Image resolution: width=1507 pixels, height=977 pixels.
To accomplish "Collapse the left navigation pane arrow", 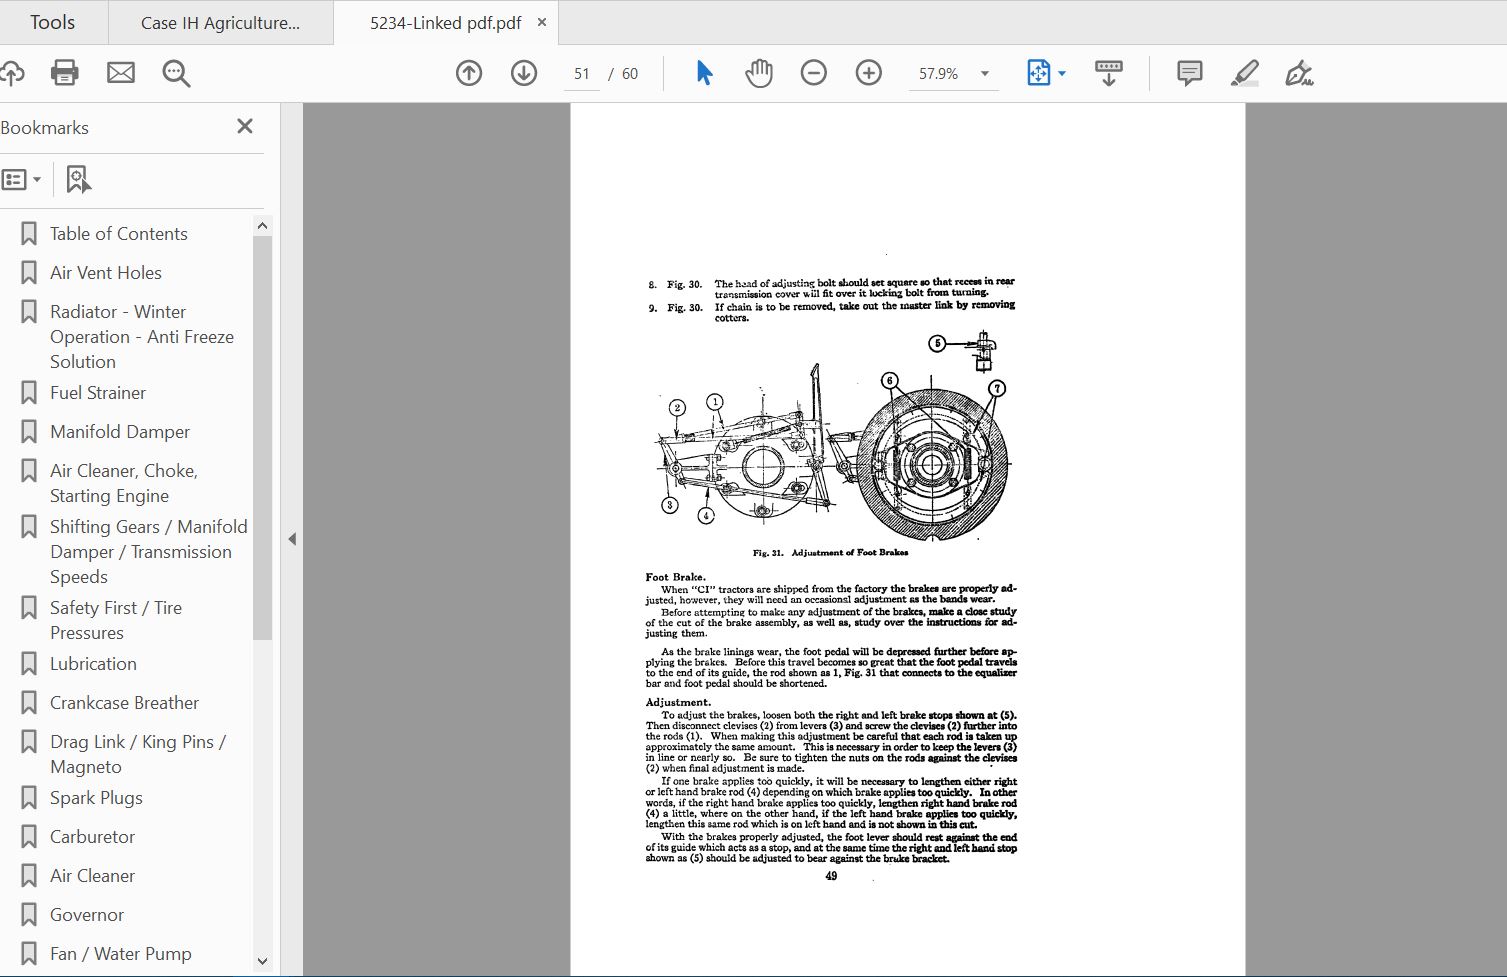I will coord(292,539).
